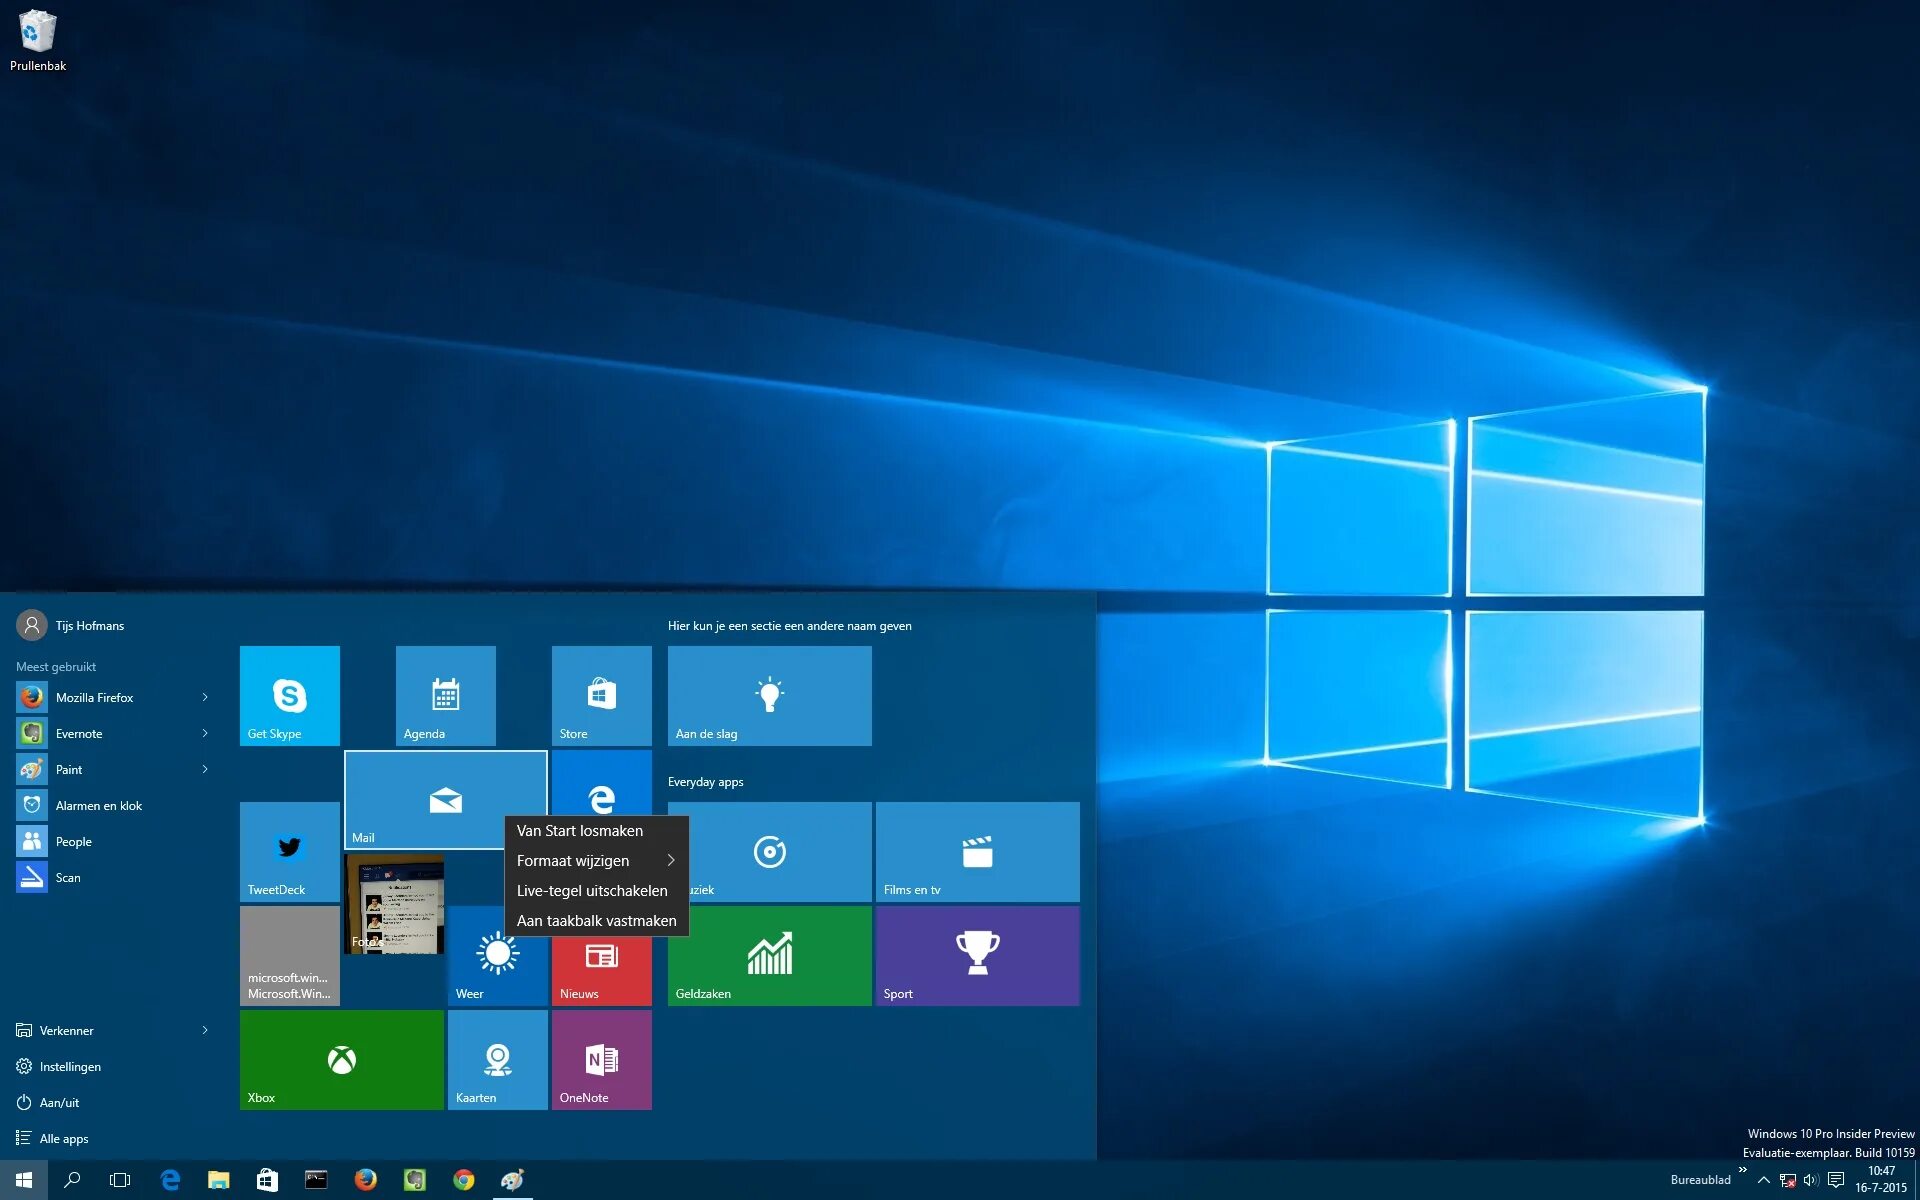The height and width of the screenshot is (1200, 1920).
Task: Show hidden system tray icons
Action: [1763, 1180]
